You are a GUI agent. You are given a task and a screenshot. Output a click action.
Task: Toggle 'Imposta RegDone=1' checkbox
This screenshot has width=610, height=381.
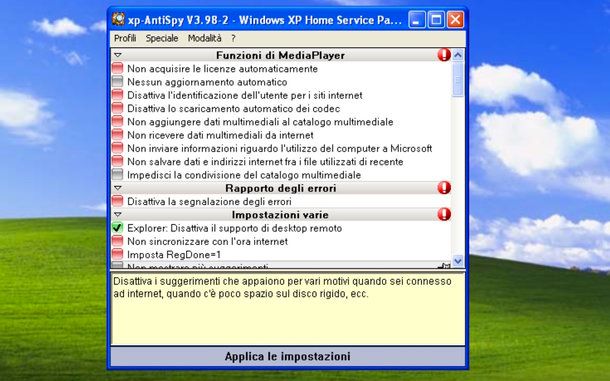pyautogui.click(x=117, y=254)
